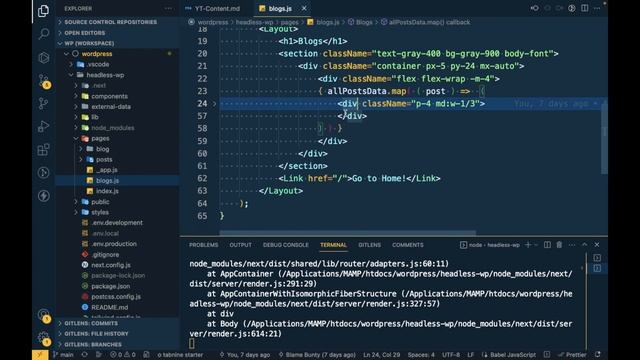Open .env.development file
This screenshot has width=640, height=360.
click(118, 223)
